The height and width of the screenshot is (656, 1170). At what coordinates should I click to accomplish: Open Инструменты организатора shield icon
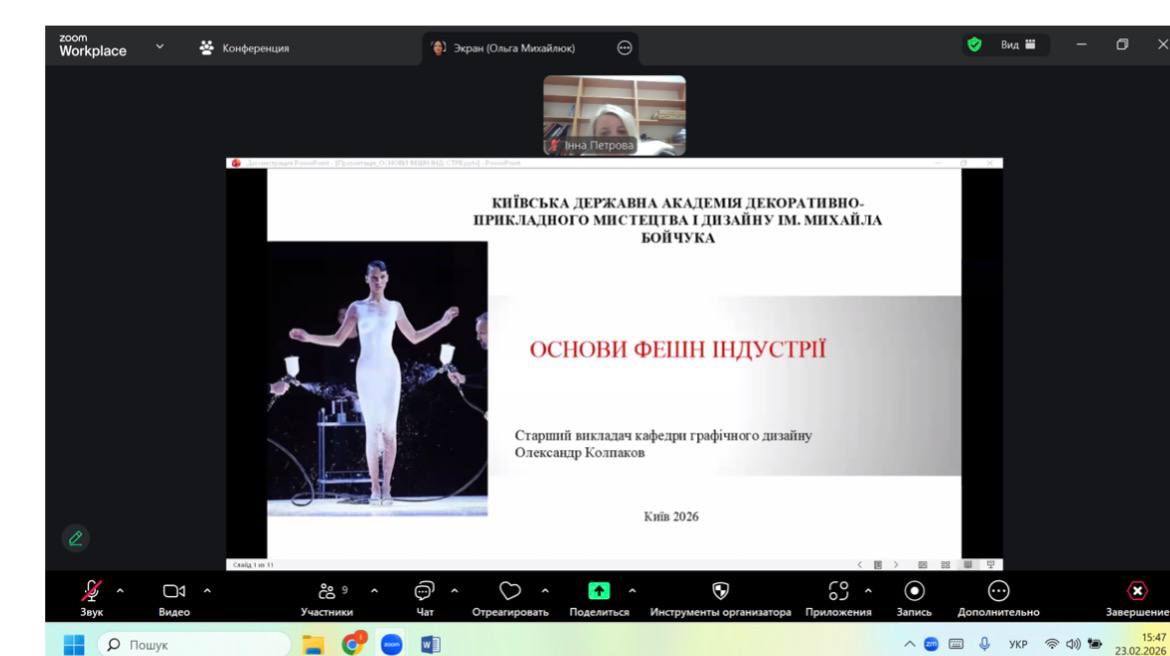tap(720, 591)
